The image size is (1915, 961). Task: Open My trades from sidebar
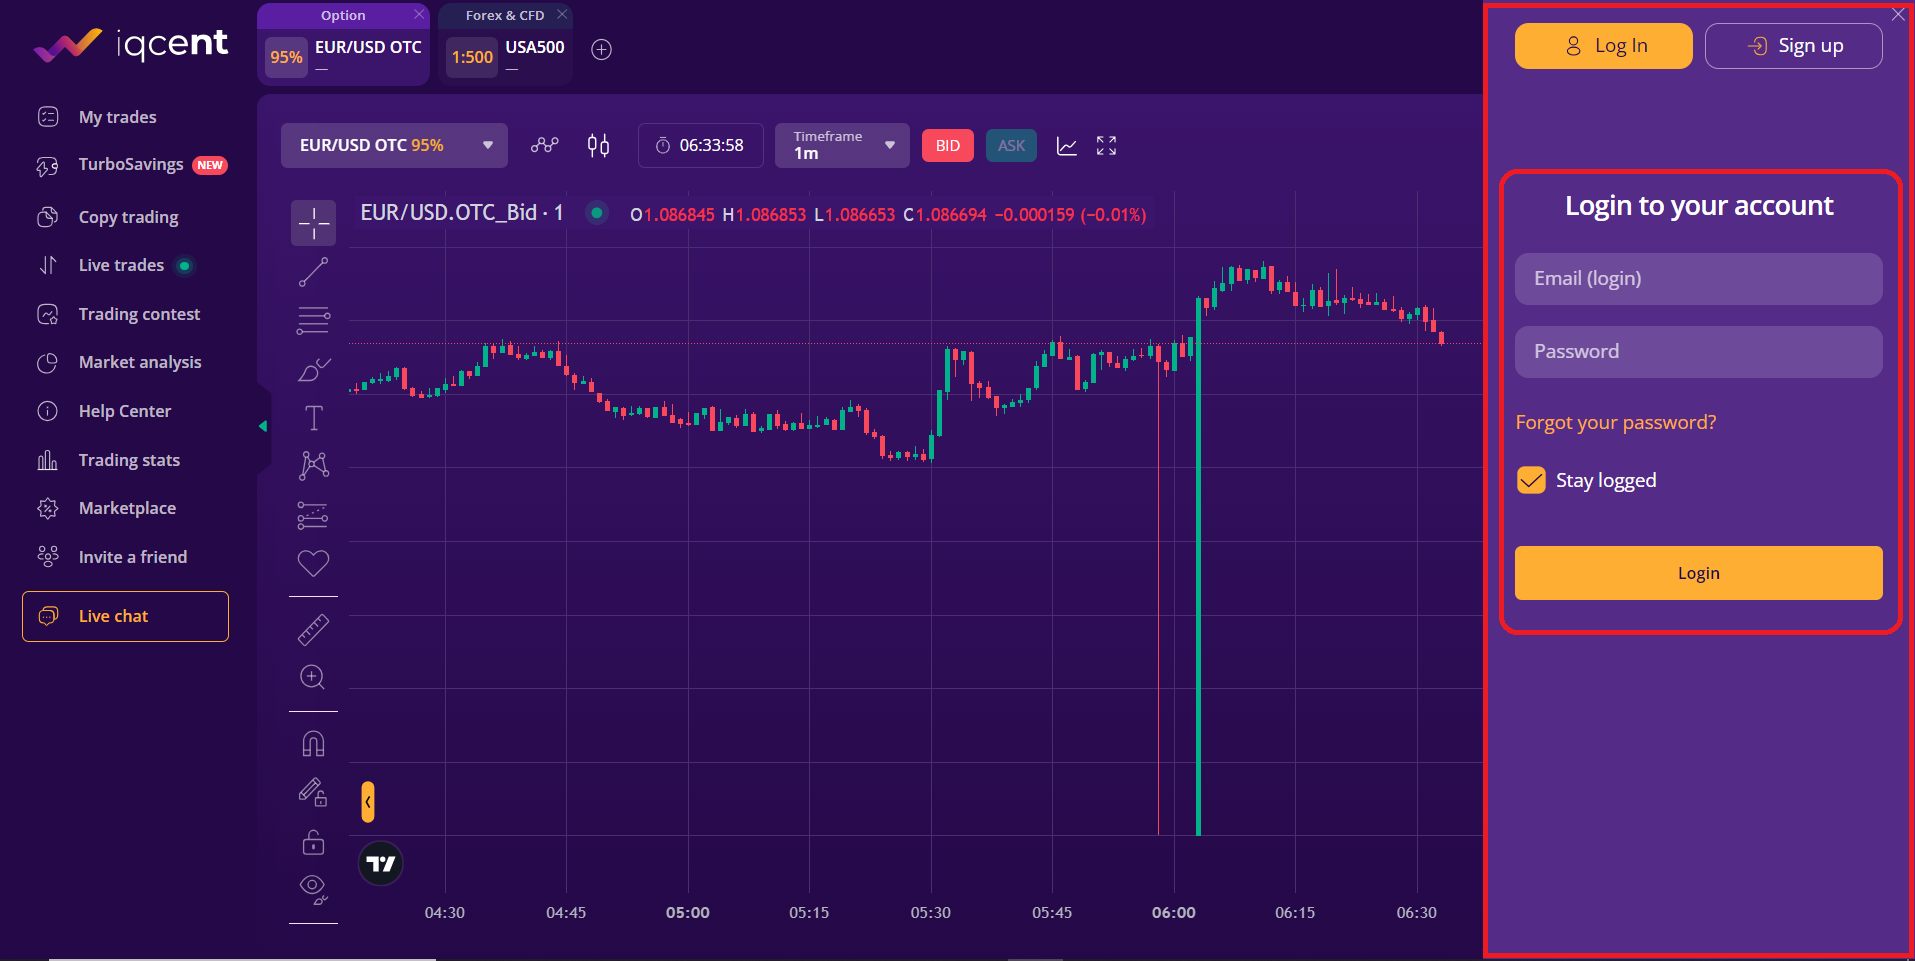click(x=117, y=117)
